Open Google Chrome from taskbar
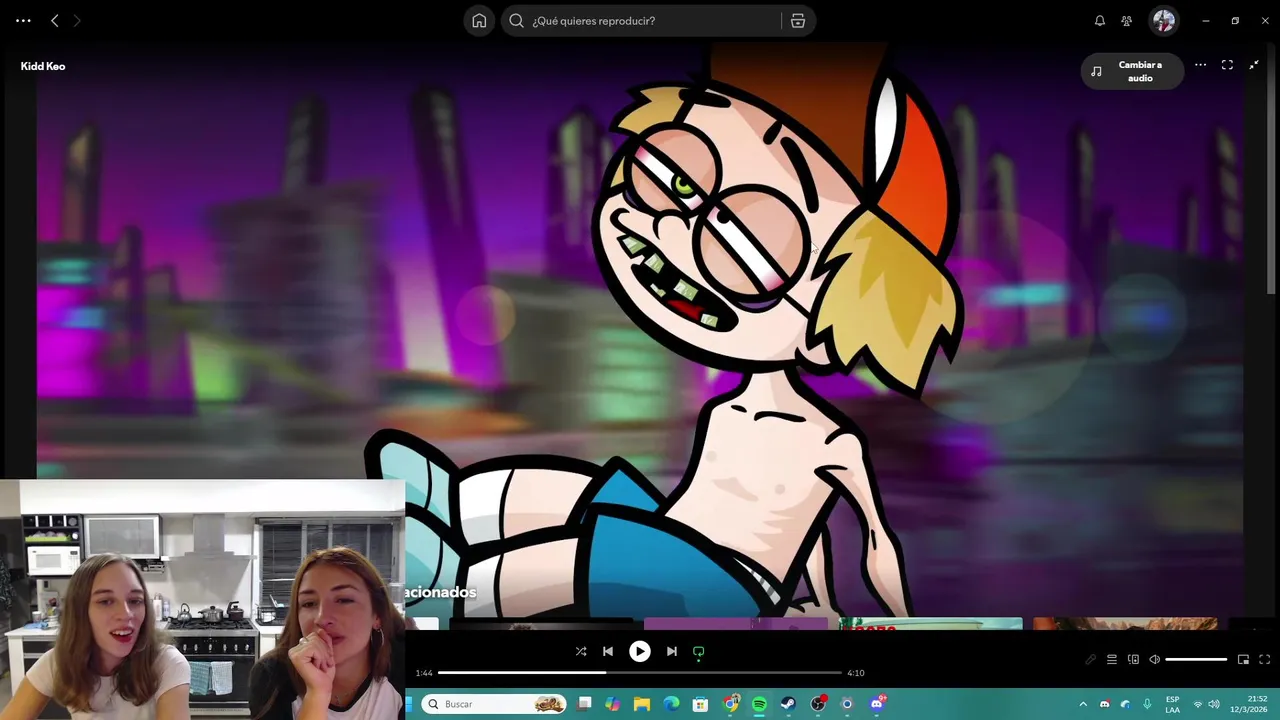Image resolution: width=1280 pixels, height=720 pixels. point(731,704)
